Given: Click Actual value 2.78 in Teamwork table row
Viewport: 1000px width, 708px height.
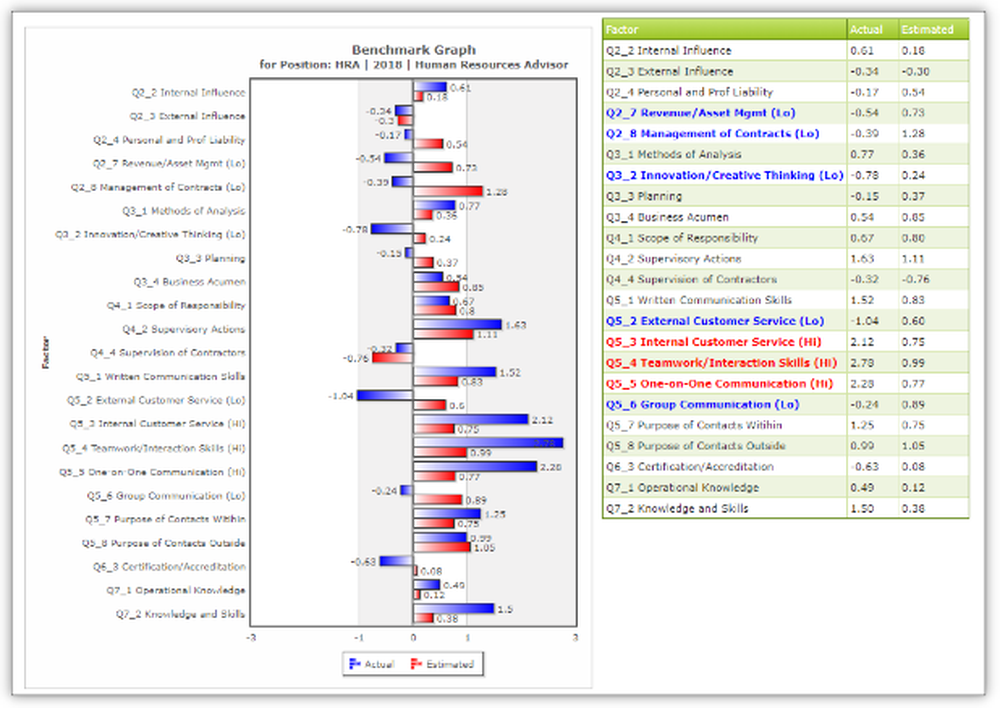Looking at the screenshot, I should tap(862, 363).
